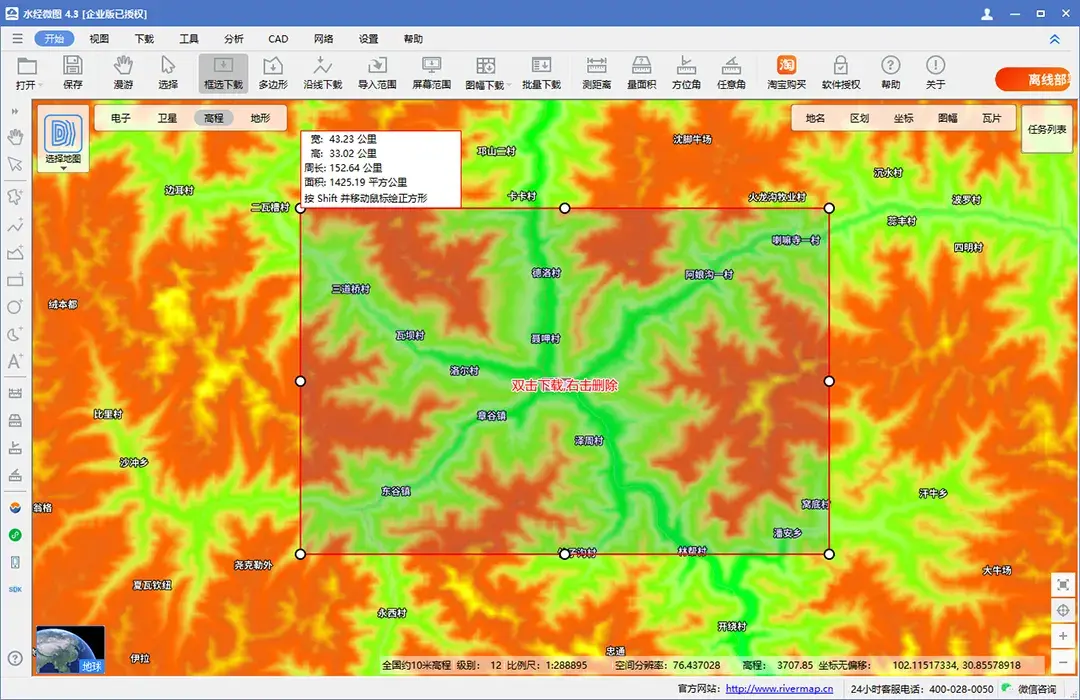This screenshot has width=1080, height=700.
Task: Open the 网络 ribbon tab
Action: pyautogui.click(x=324, y=39)
